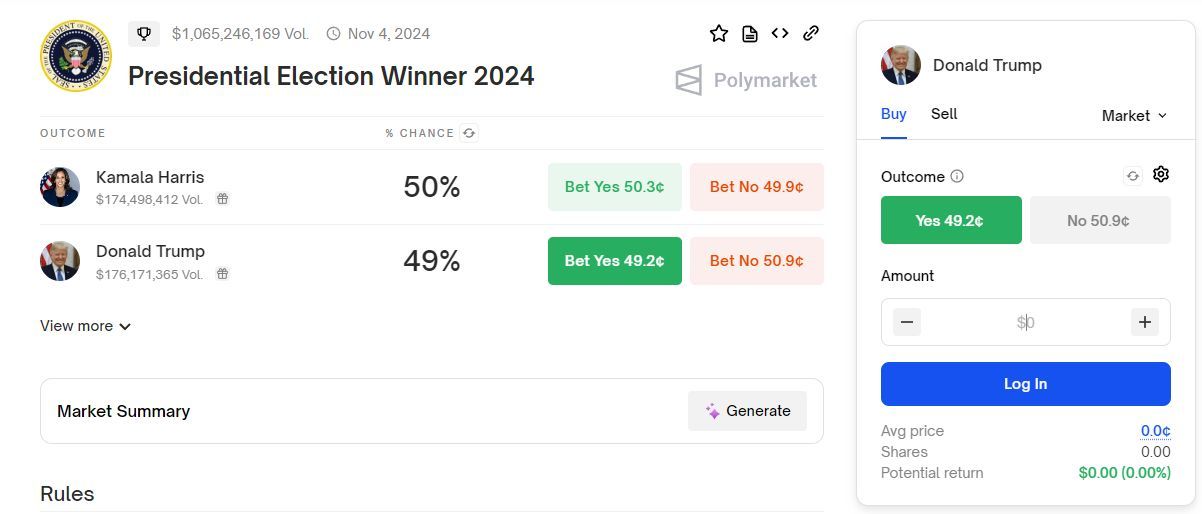This screenshot has width=1202, height=514.
Task: Expand the View more outcomes list
Action: (86, 326)
